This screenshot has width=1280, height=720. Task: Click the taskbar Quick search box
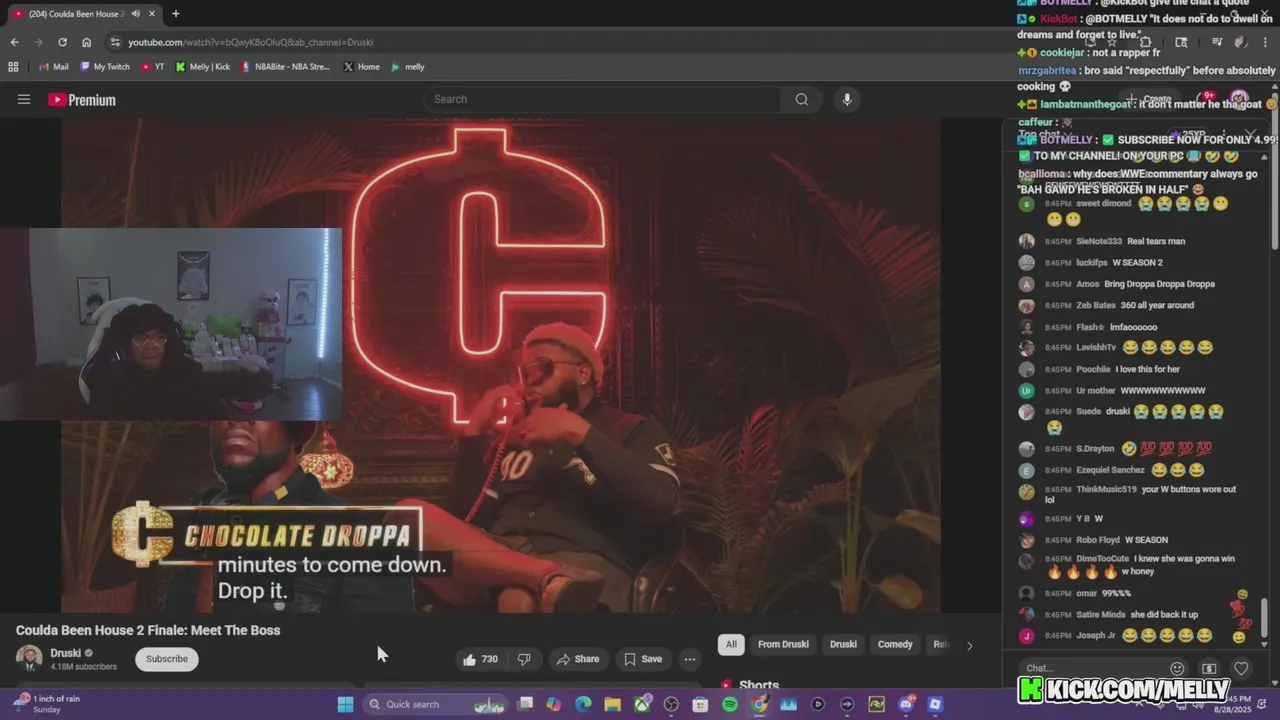click(x=435, y=704)
